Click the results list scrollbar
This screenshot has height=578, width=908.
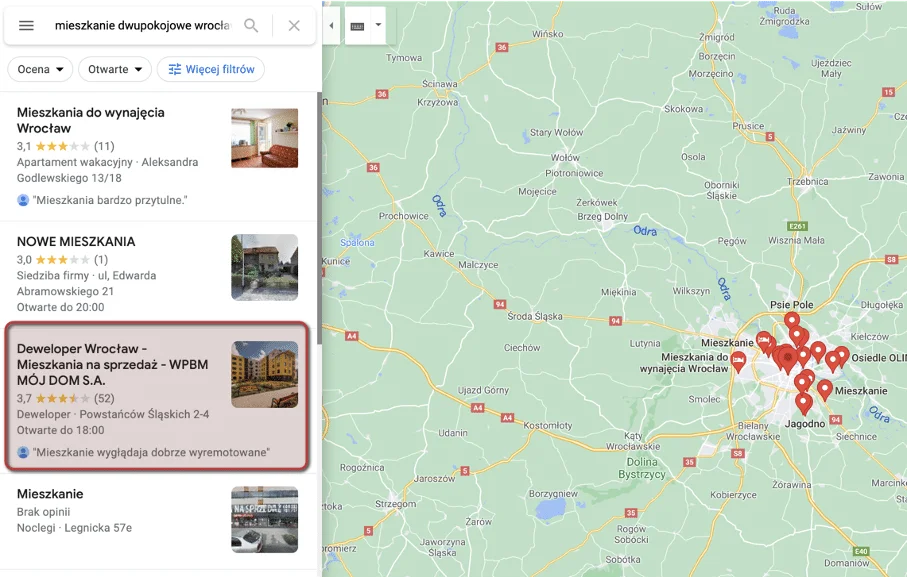319,220
